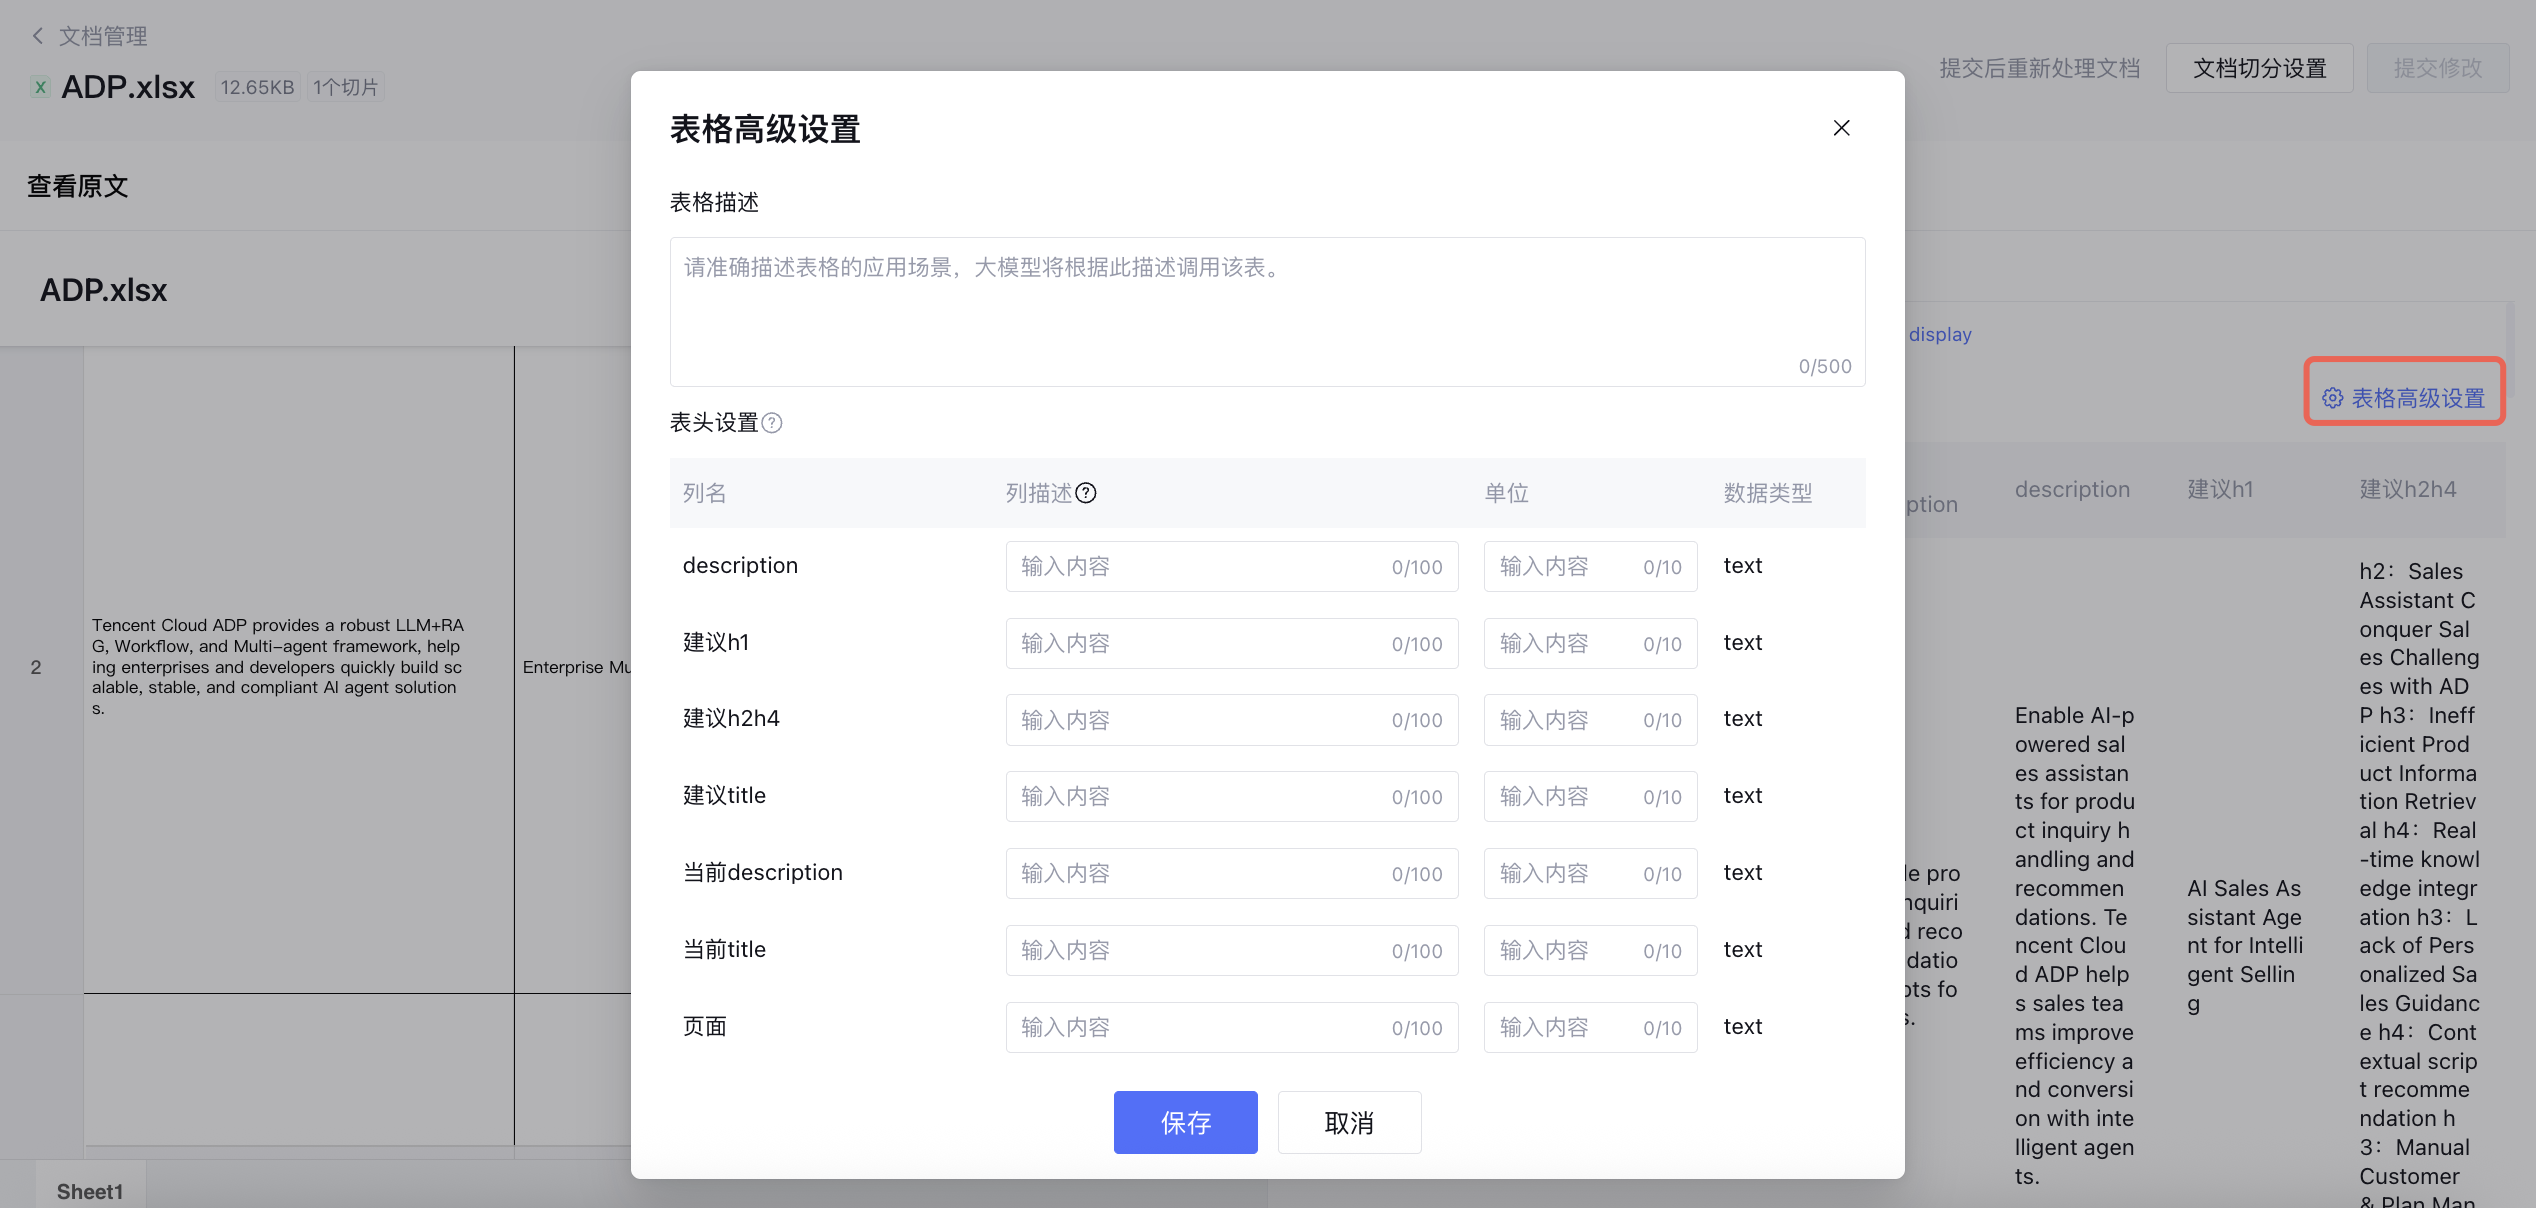Click the 查看原文 tab
The width and height of the screenshot is (2536, 1208).
(x=78, y=186)
